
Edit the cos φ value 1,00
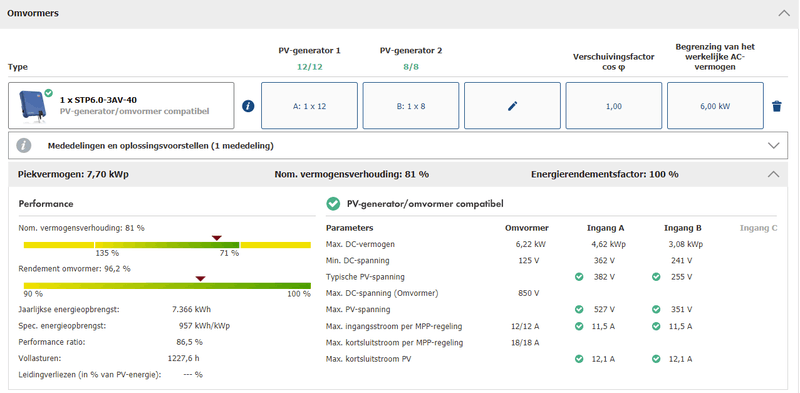coord(614,106)
